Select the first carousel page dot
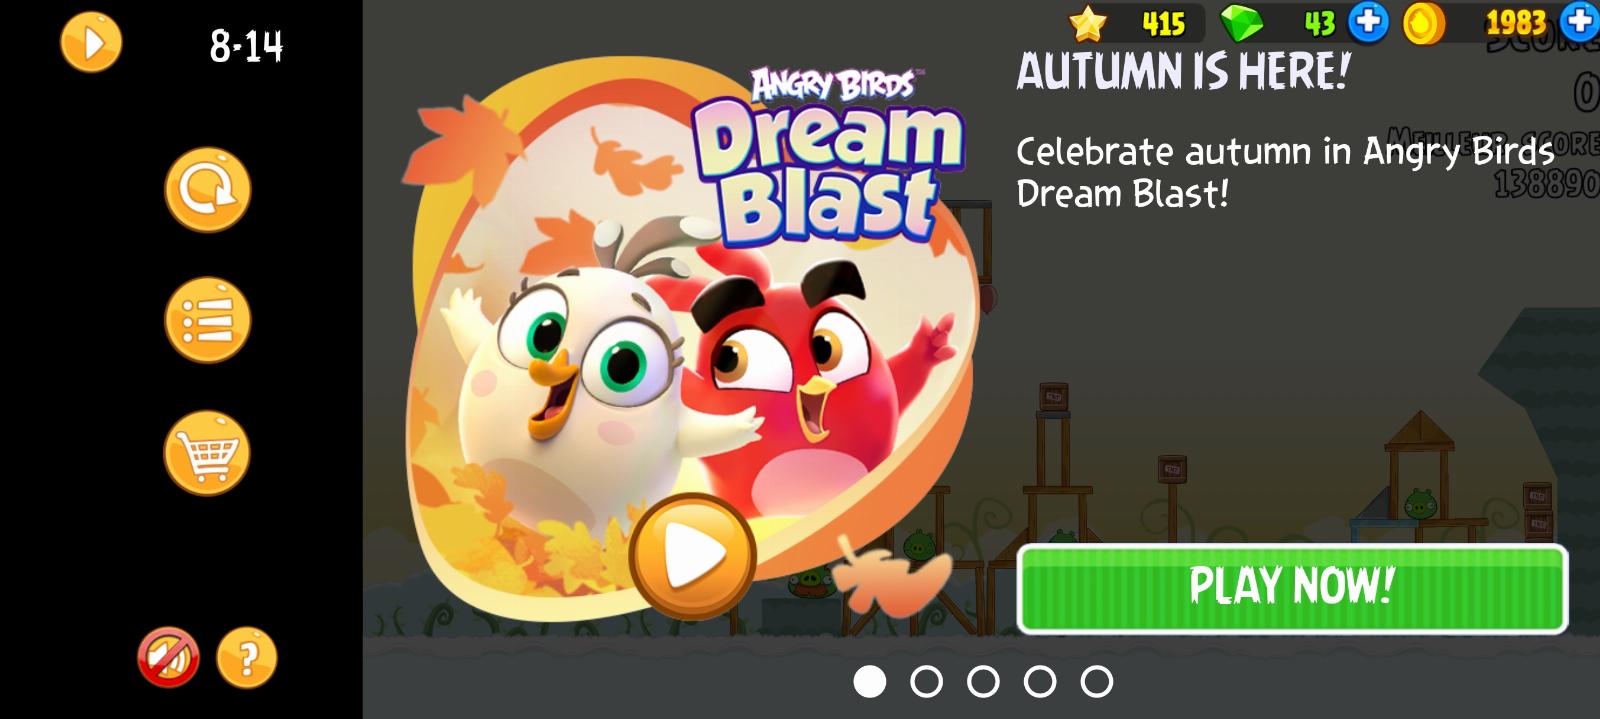1600x719 pixels. pyautogui.click(x=870, y=682)
